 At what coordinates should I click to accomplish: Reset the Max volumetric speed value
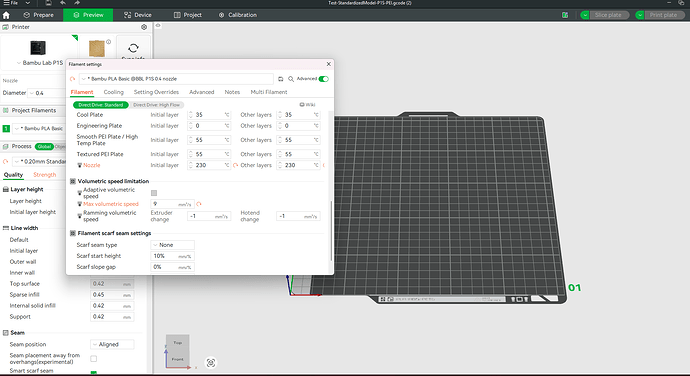(x=199, y=204)
